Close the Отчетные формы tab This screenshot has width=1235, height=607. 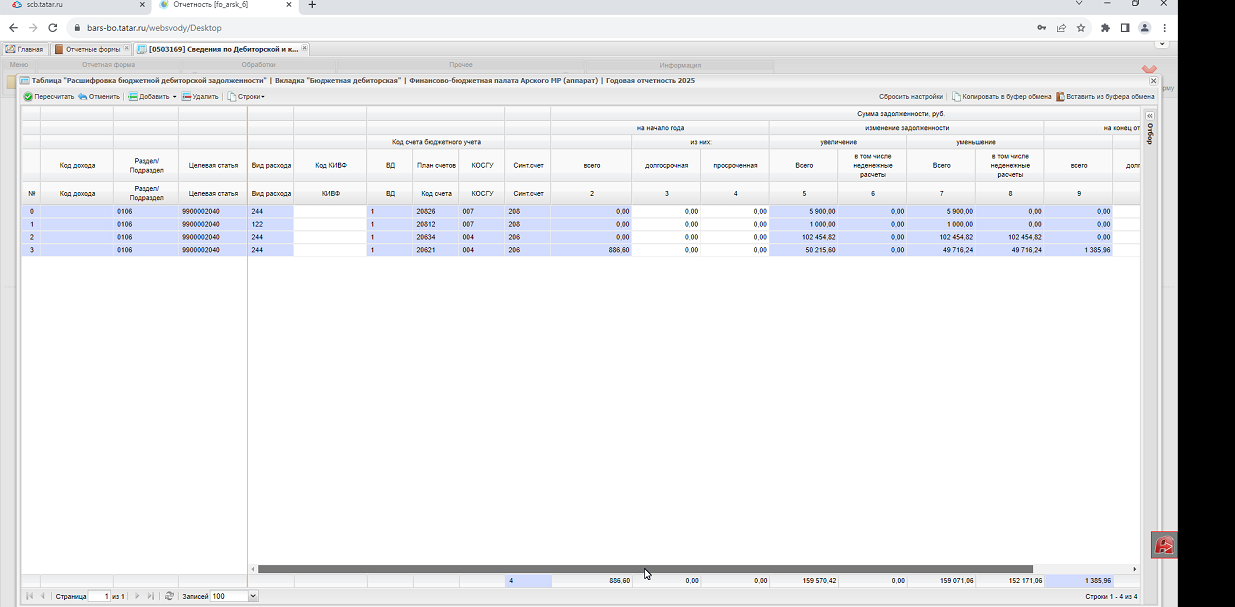[126, 48]
